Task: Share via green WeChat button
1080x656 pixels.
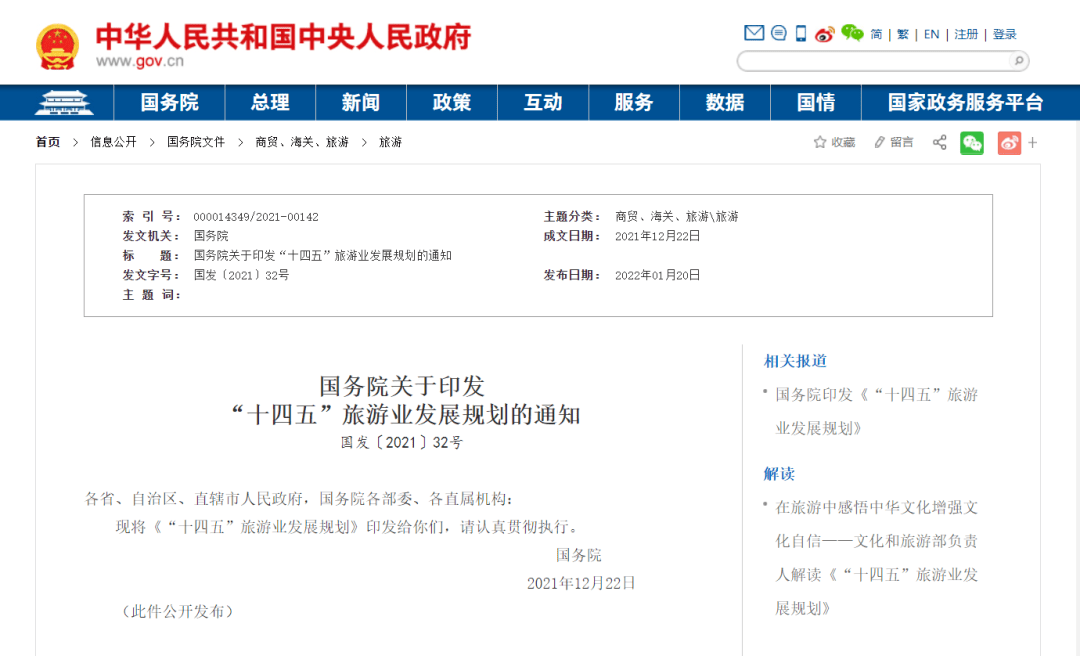Action: pyautogui.click(x=972, y=143)
